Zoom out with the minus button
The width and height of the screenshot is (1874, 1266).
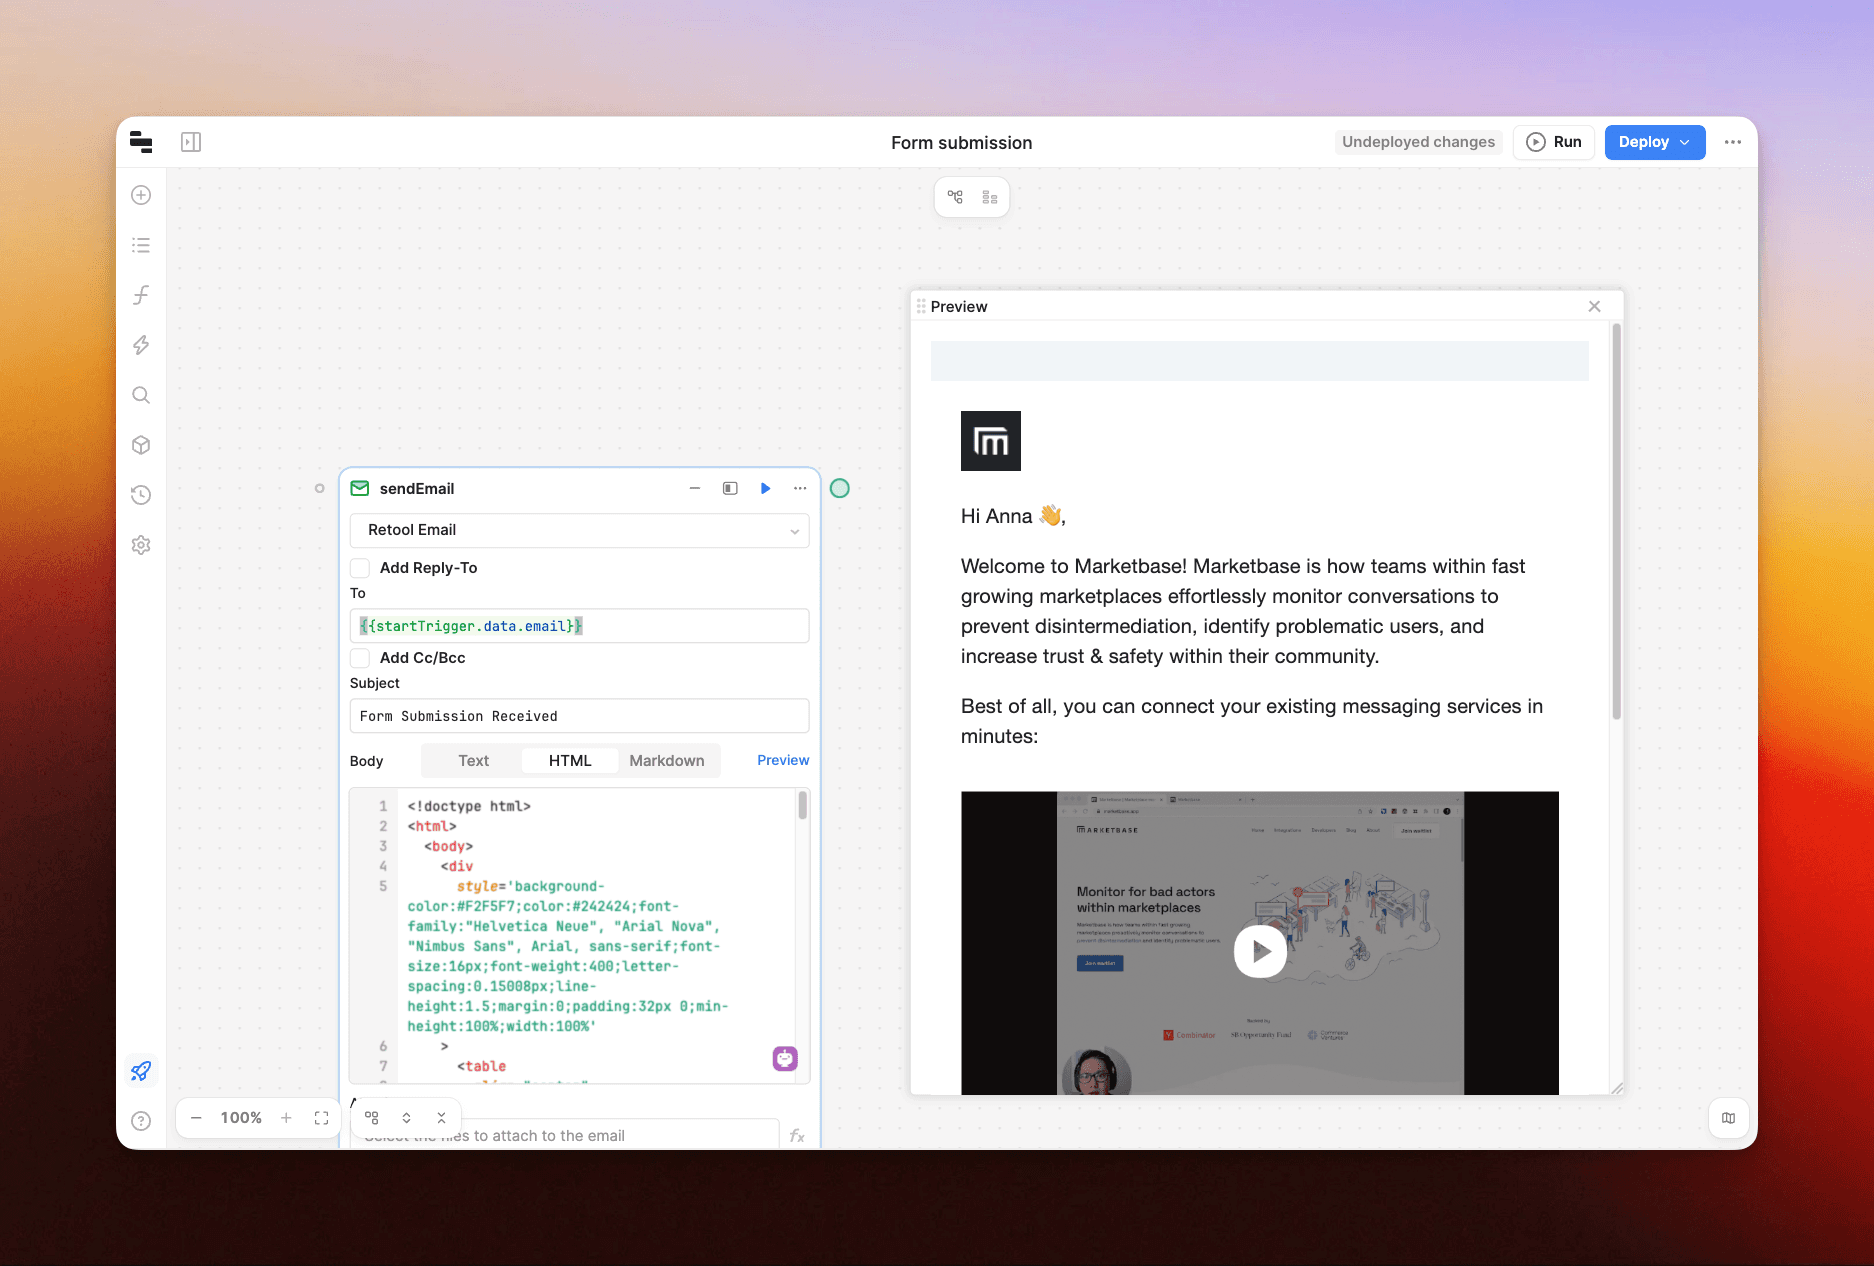pyautogui.click(x=196, y=1118)
